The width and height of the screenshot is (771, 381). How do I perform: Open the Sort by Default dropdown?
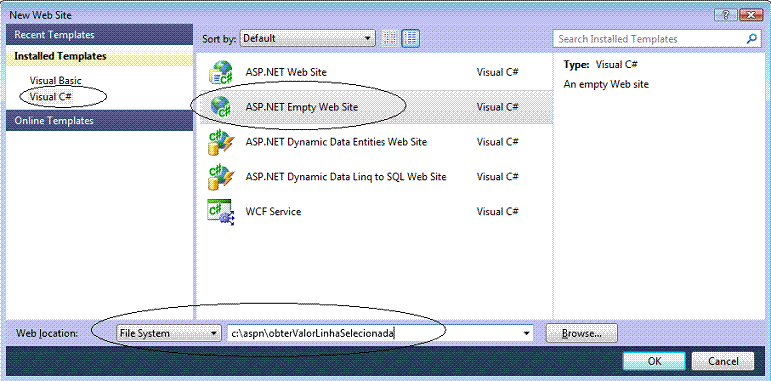pos(307,38)
